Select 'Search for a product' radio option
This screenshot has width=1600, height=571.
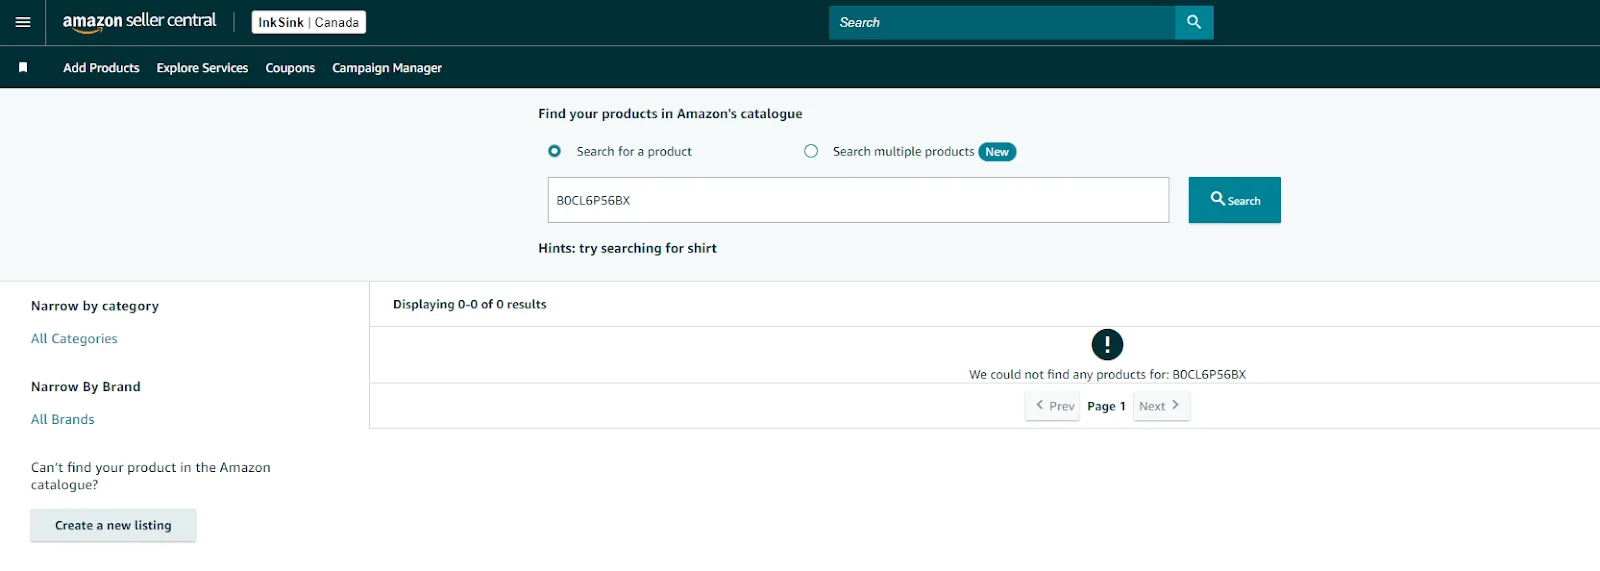(554, 151)
